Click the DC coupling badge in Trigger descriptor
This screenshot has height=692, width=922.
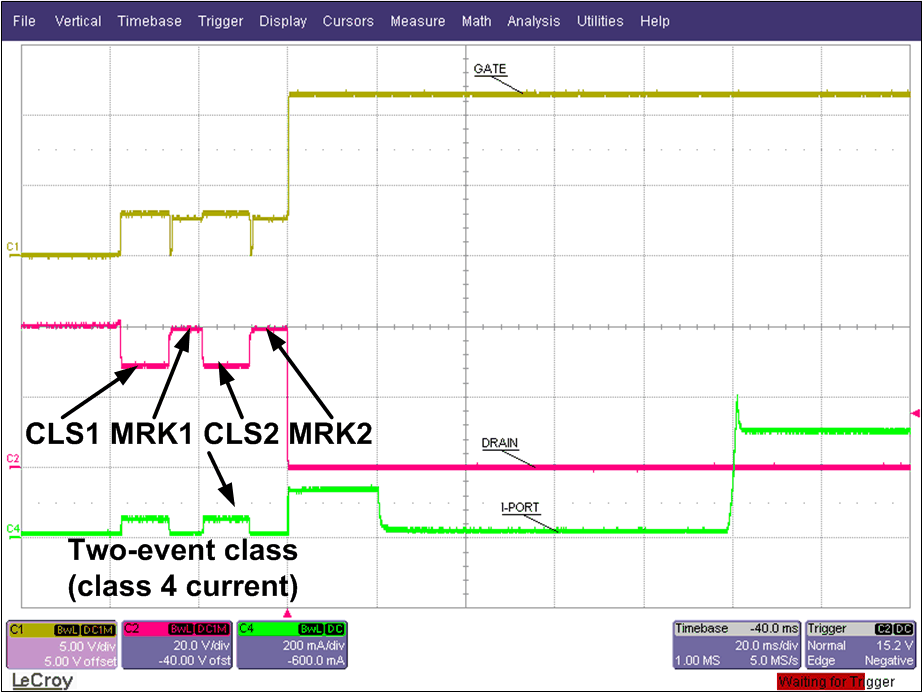(x=903, y=629)
